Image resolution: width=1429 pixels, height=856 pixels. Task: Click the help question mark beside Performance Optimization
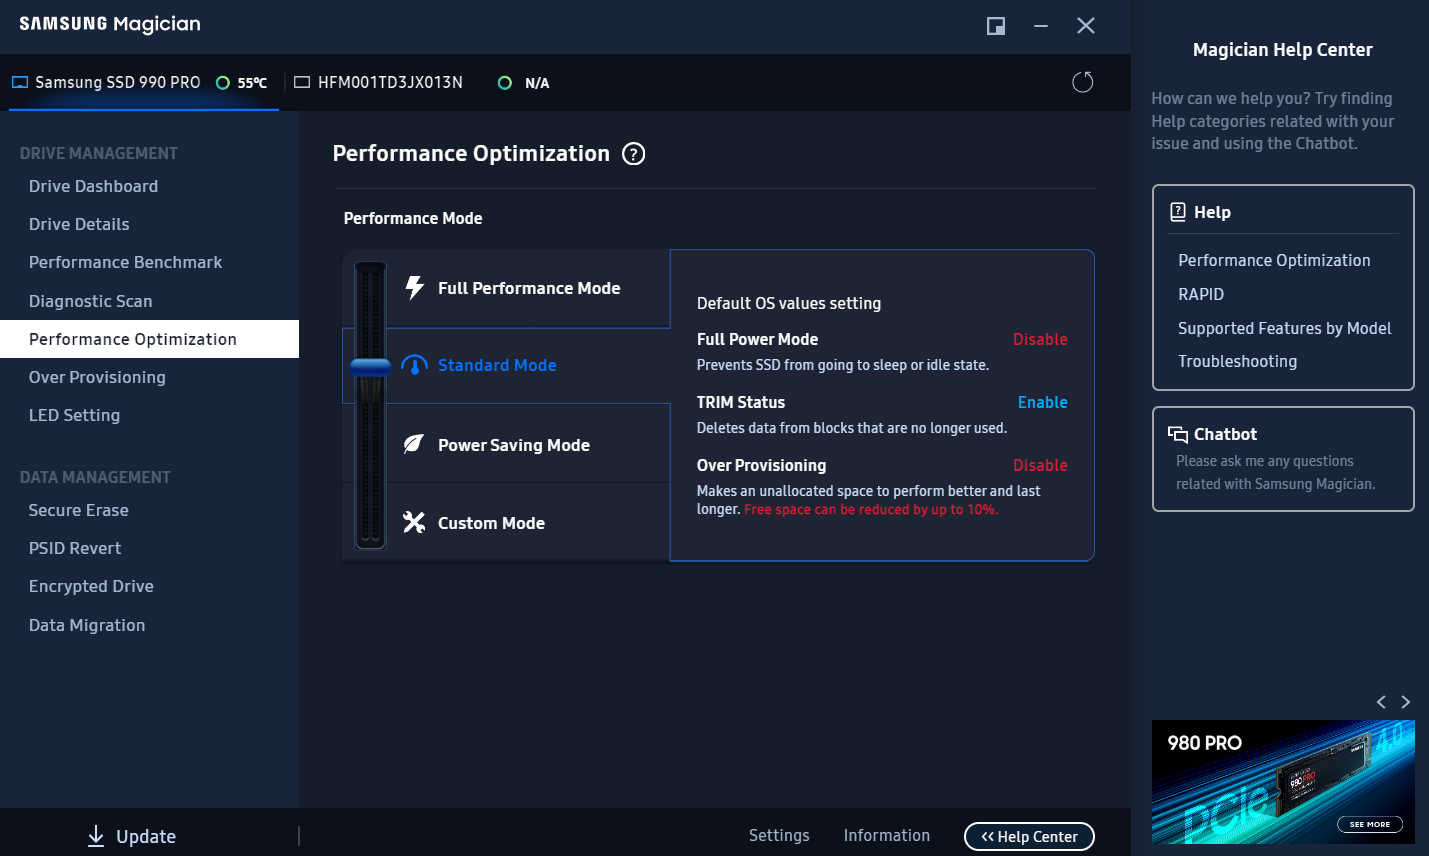click(633, 154)
